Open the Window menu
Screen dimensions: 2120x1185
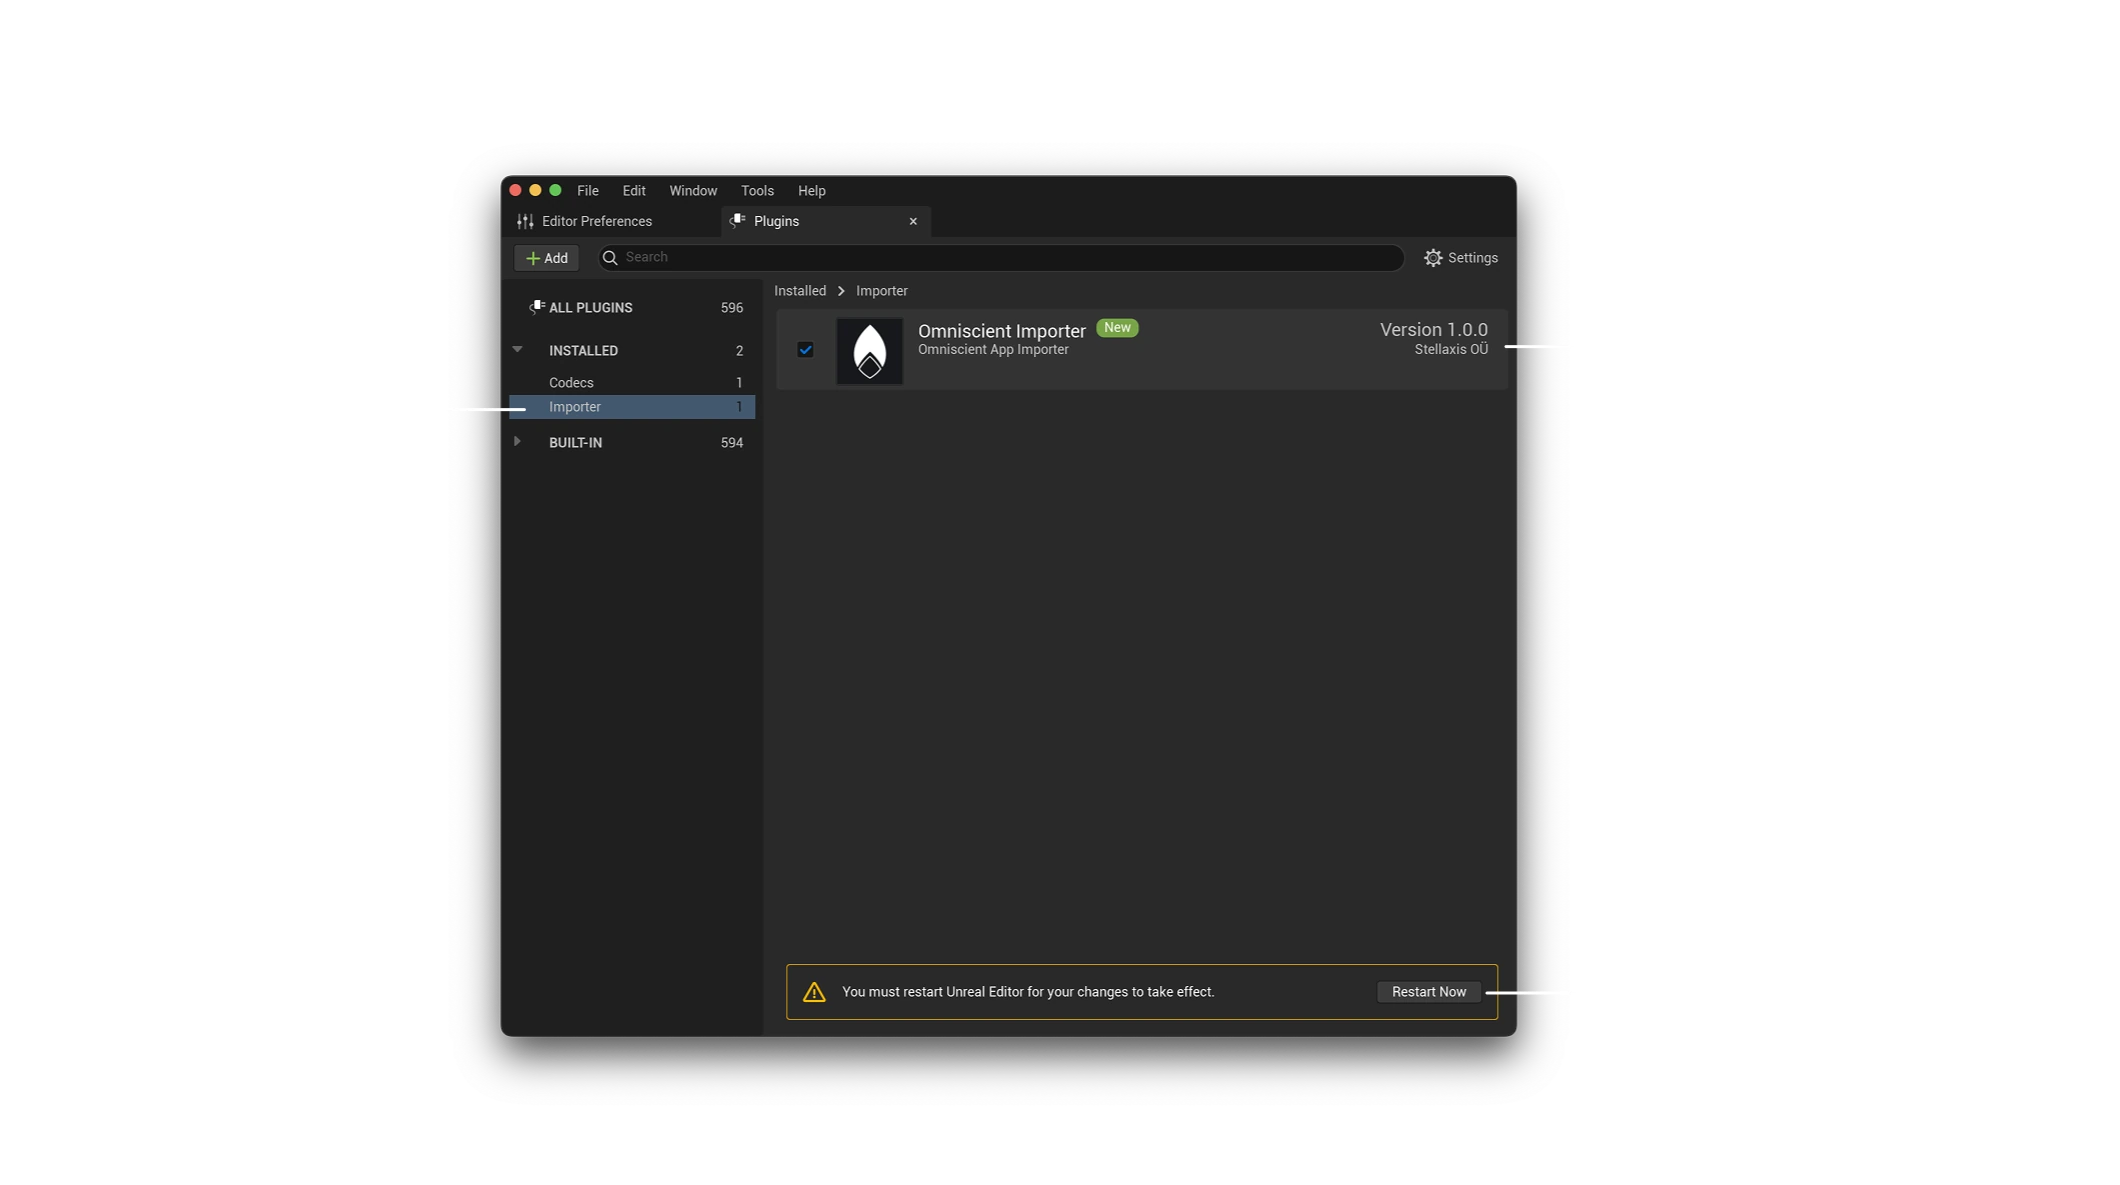point(693,190)
